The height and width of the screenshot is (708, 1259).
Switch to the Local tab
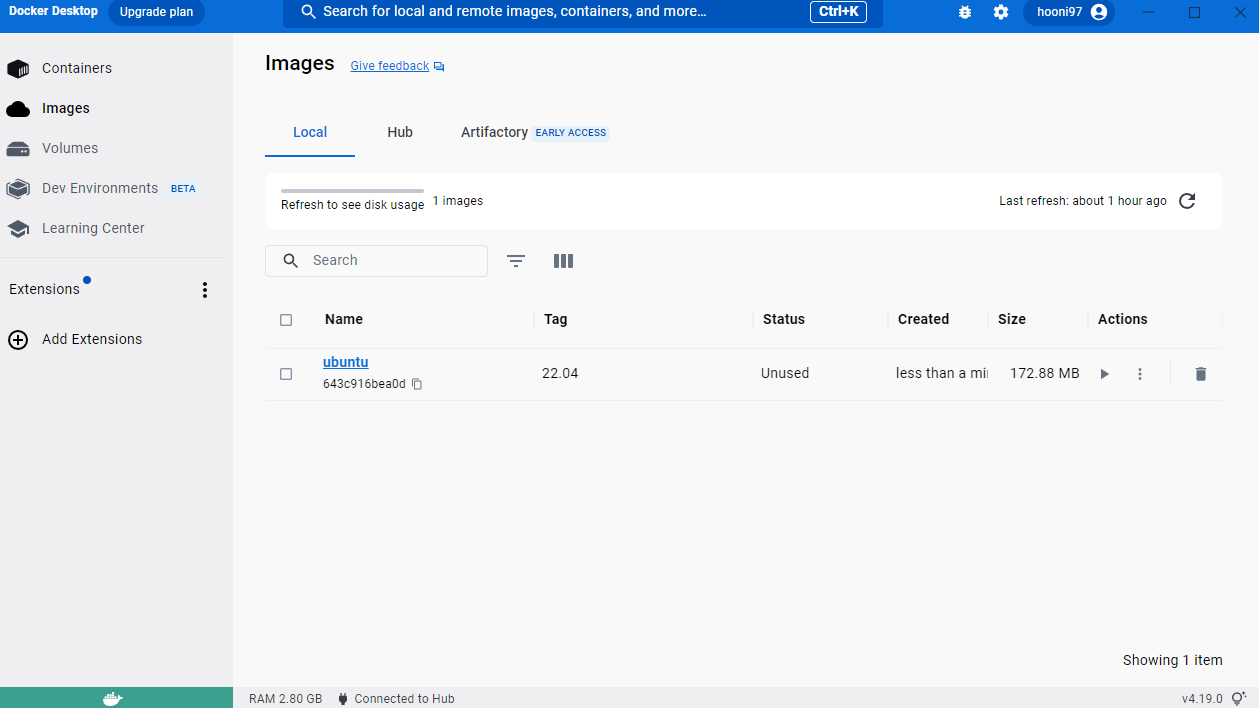(x=310, y=132)
